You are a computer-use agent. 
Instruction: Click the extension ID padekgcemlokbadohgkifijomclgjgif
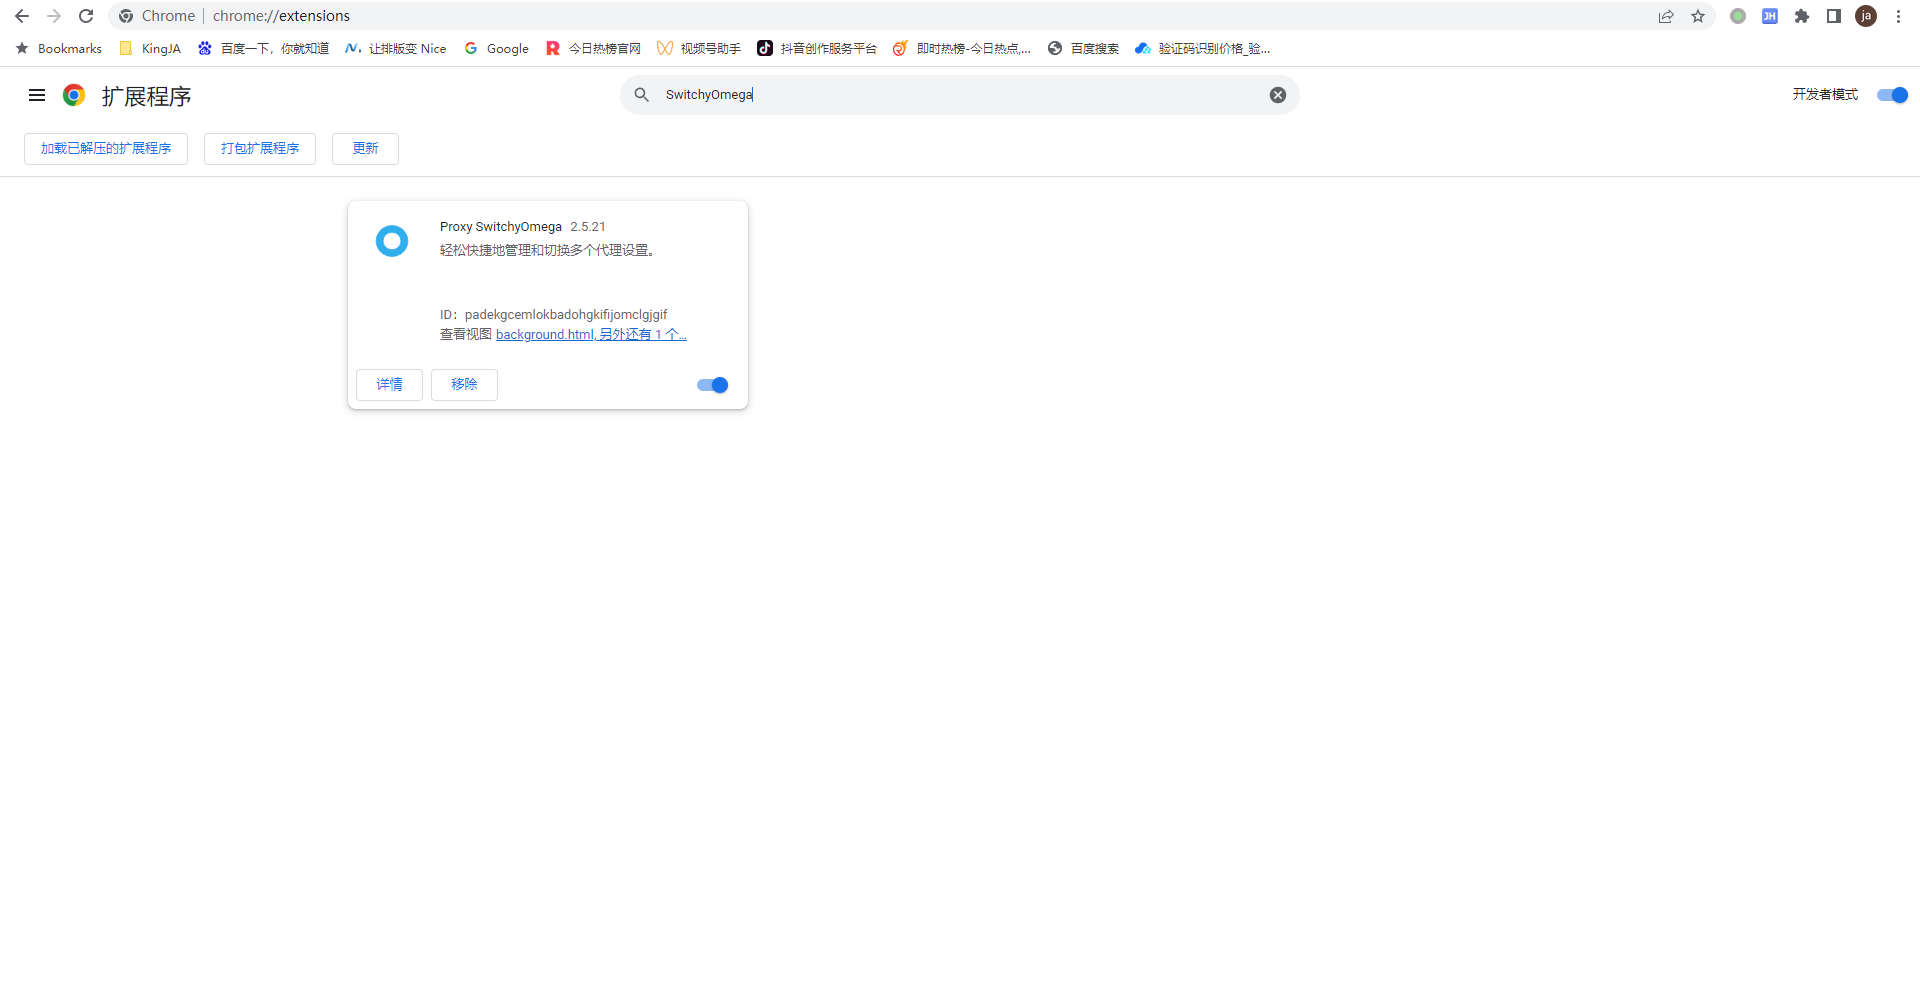tap(566, 315)
